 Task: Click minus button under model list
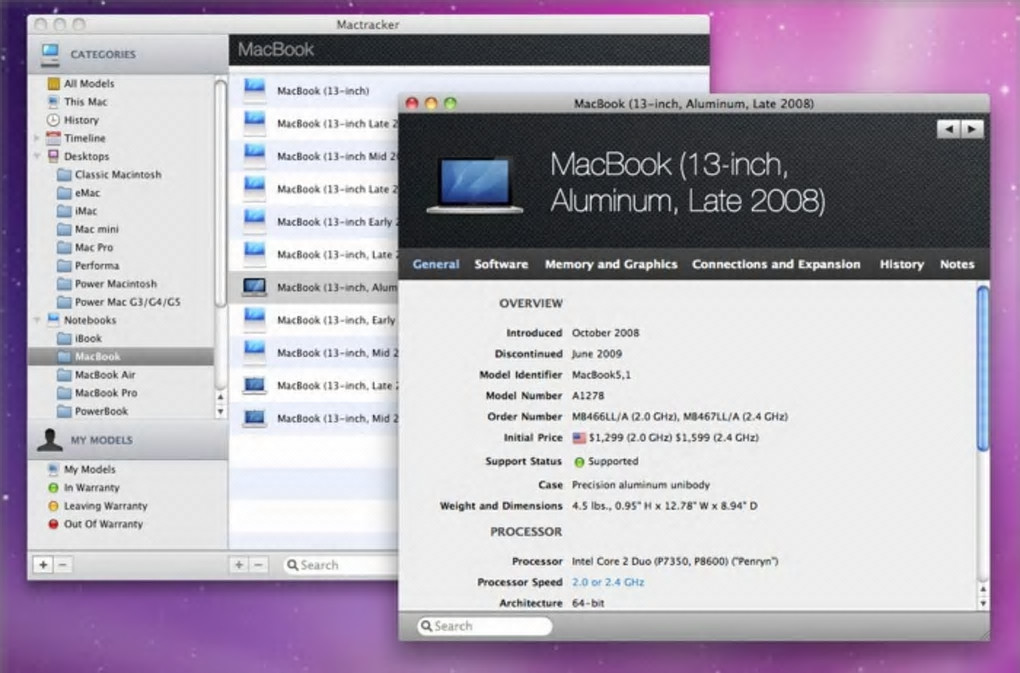[x=258, y=564]
